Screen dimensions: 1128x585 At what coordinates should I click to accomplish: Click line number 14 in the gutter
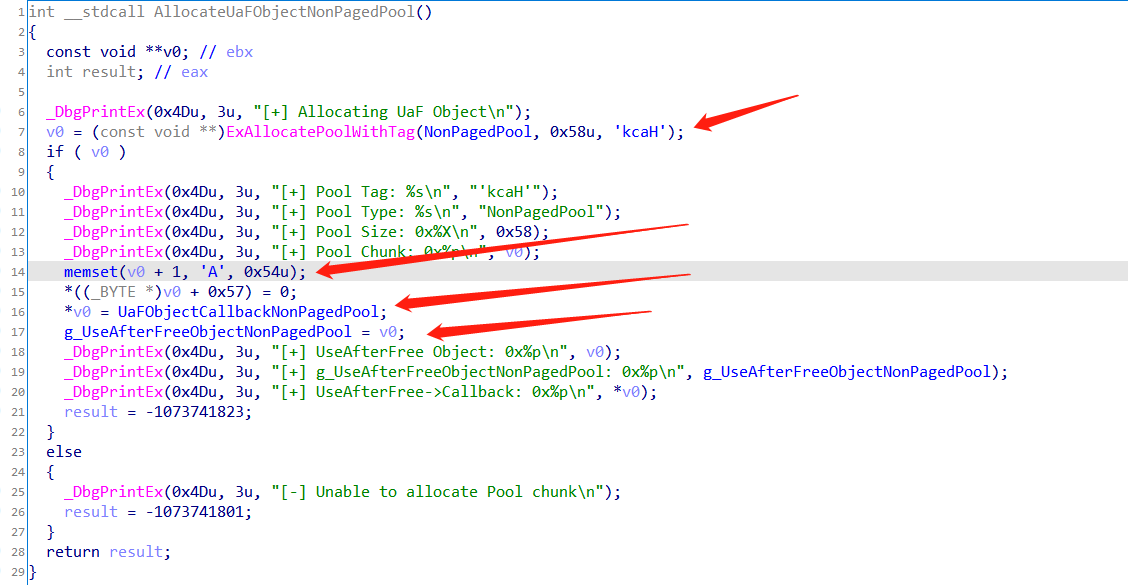[x=18, y=272]
